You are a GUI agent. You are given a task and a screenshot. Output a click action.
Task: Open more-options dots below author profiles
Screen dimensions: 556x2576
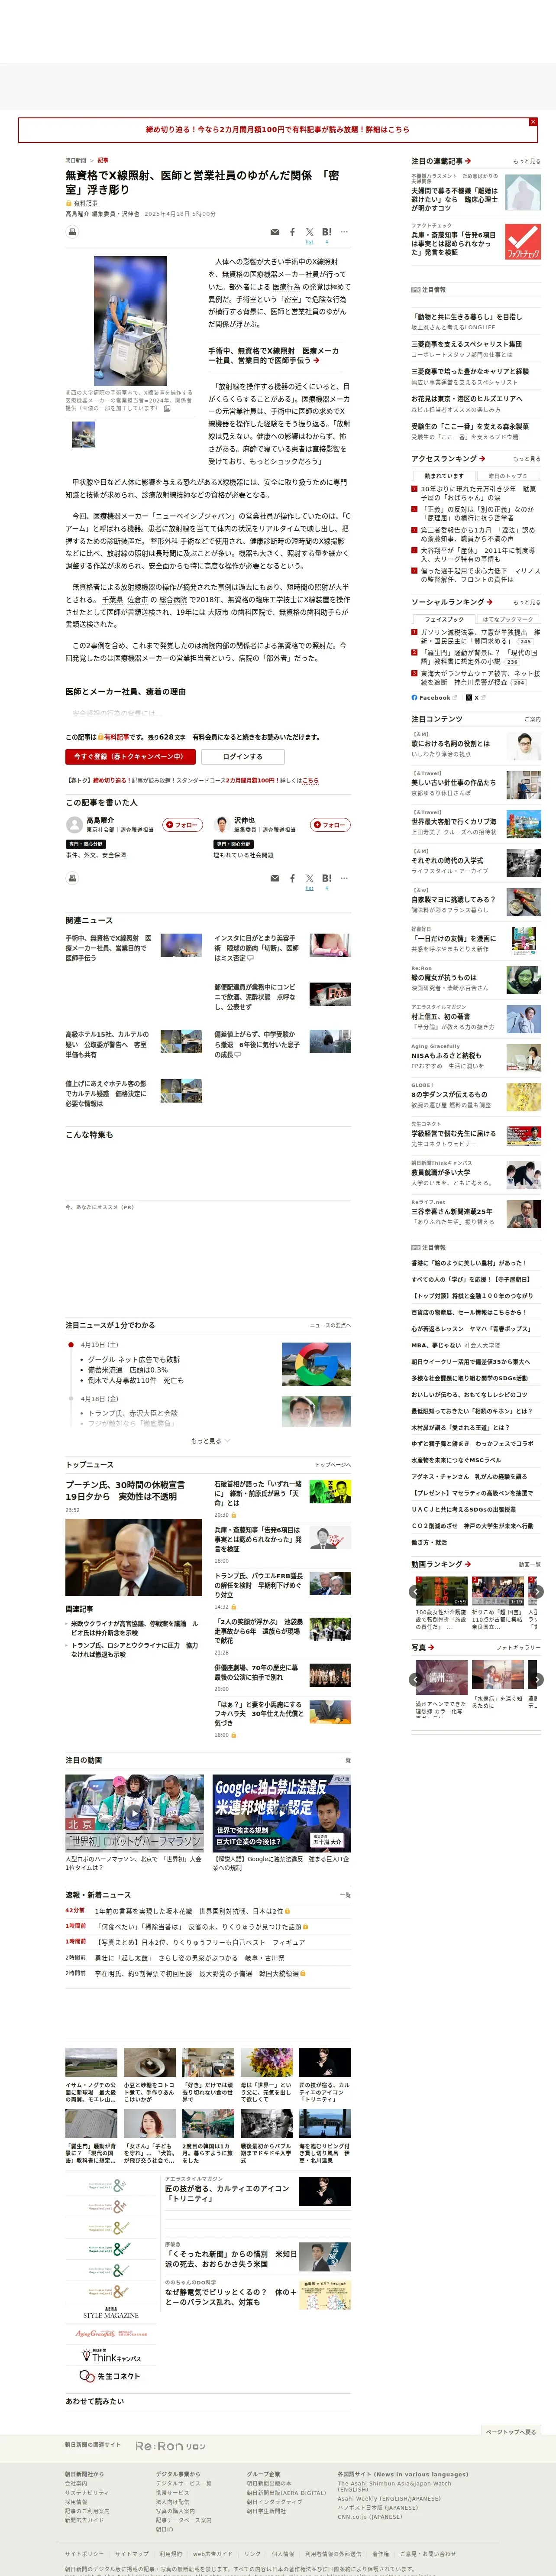coord(344,878)
